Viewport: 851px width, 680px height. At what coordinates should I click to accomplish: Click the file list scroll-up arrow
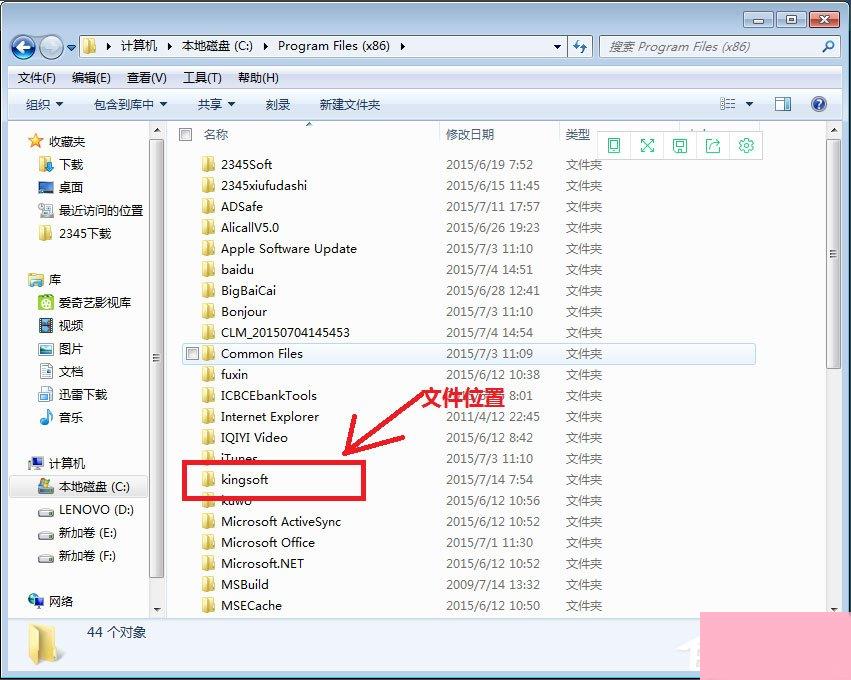[x=833, y=130]
